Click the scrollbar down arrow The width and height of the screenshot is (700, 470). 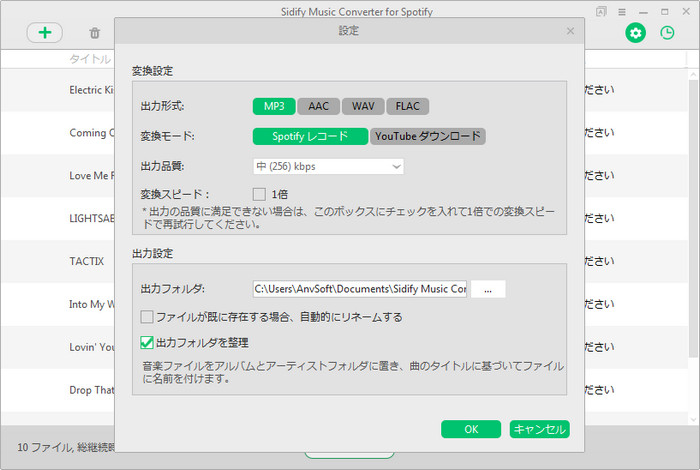[x=693, y=420]
